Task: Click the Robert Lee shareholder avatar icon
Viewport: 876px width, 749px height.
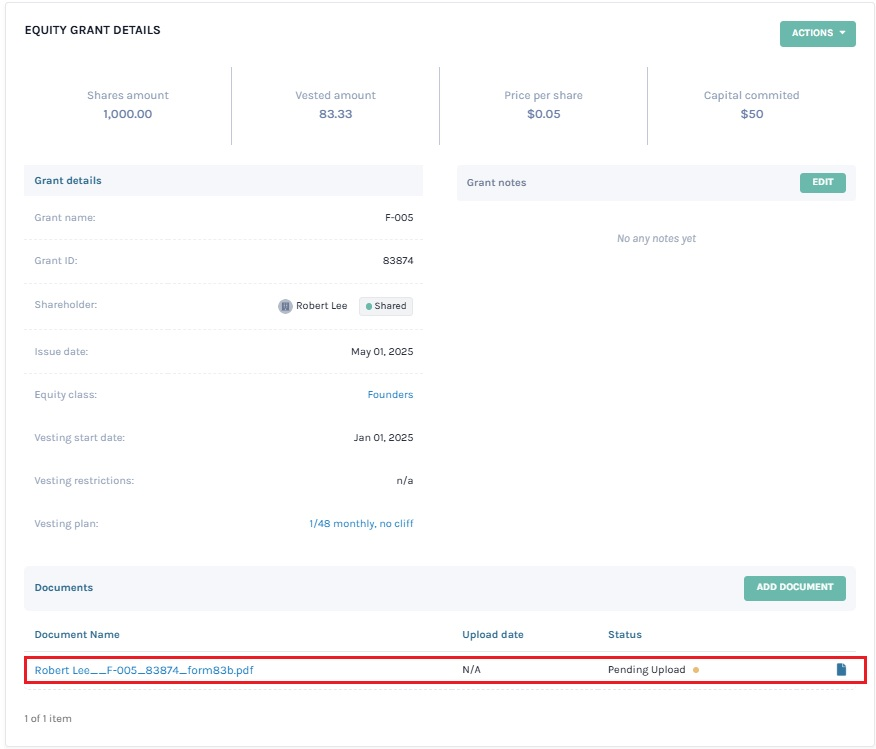Action: pos(285,306)
